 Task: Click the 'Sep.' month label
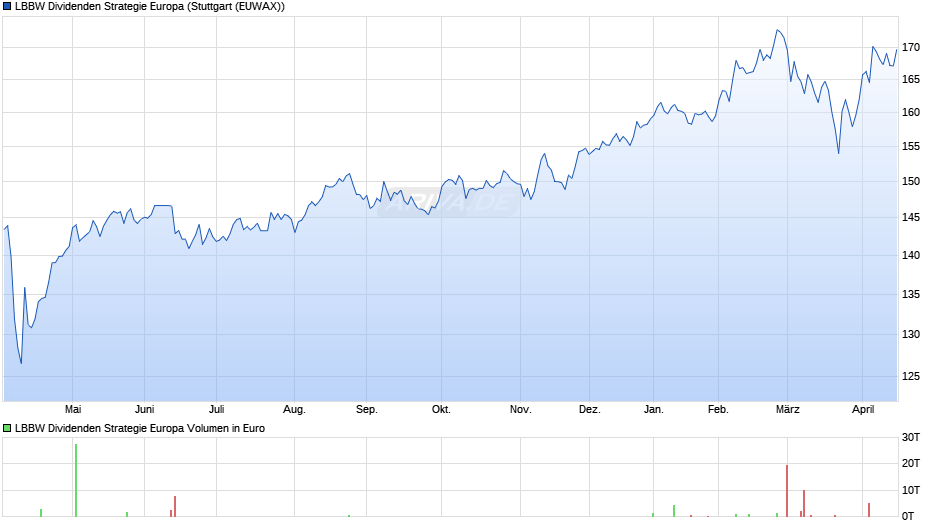[367, 409]
